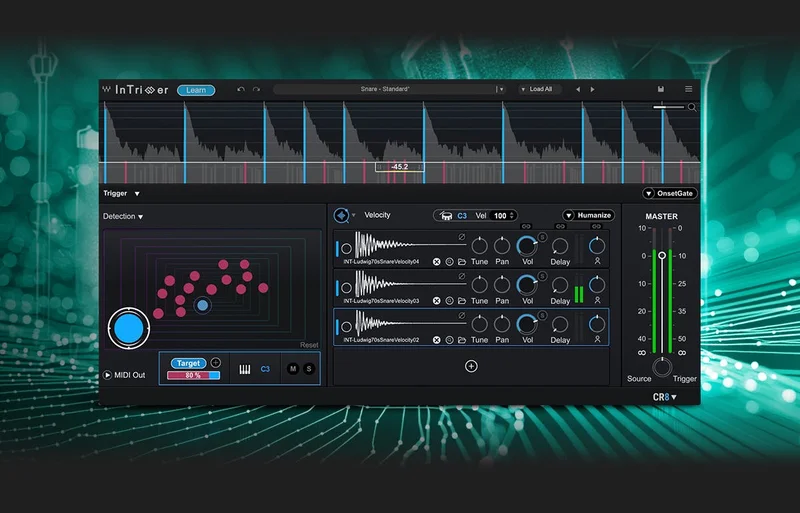
Task: Click circular target icon on Velocity04 row
Action: coord(449,262)
